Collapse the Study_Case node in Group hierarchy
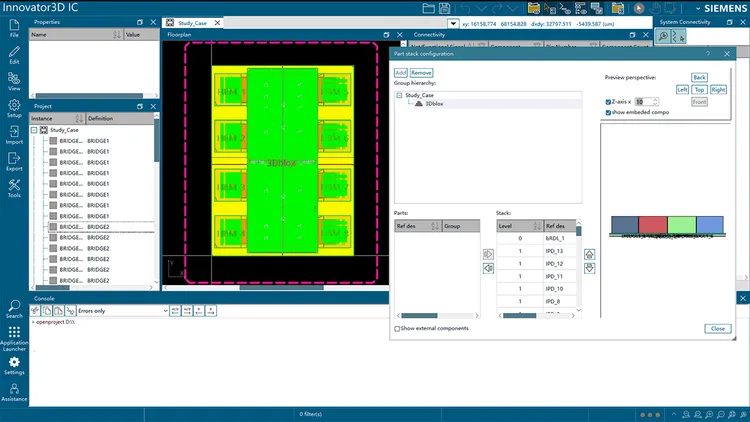Image resolution: width=750 pixels, height=422 pixels. coord(399,95)
